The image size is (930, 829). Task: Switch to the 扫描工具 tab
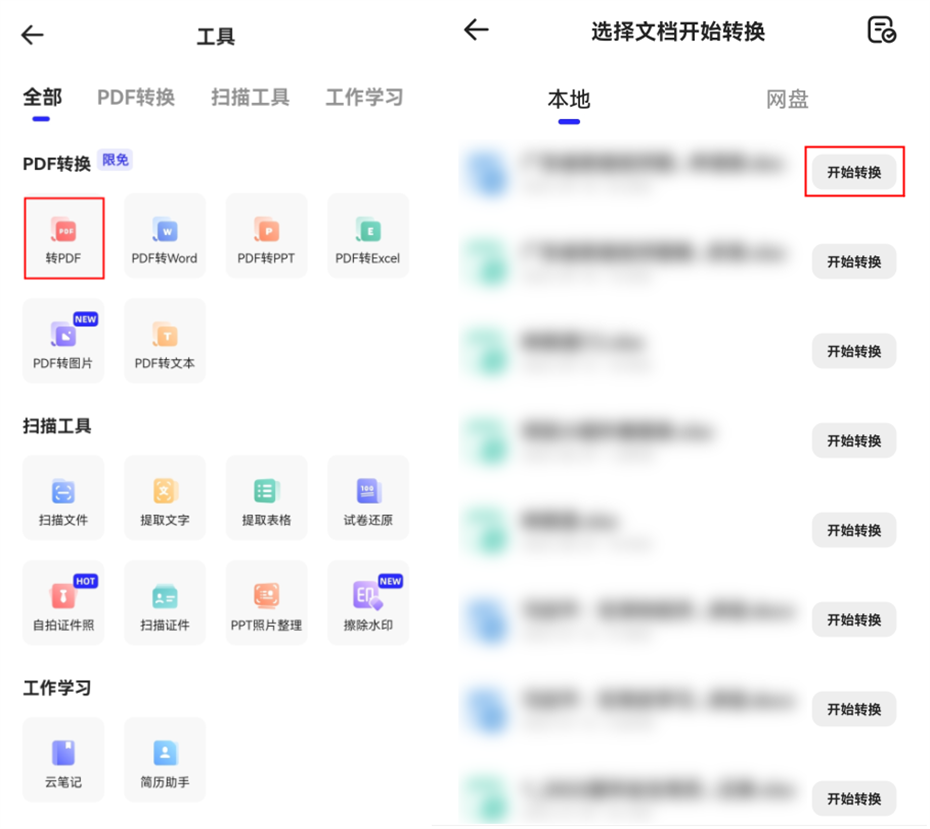pyautogui.click(x=250, y=97)
